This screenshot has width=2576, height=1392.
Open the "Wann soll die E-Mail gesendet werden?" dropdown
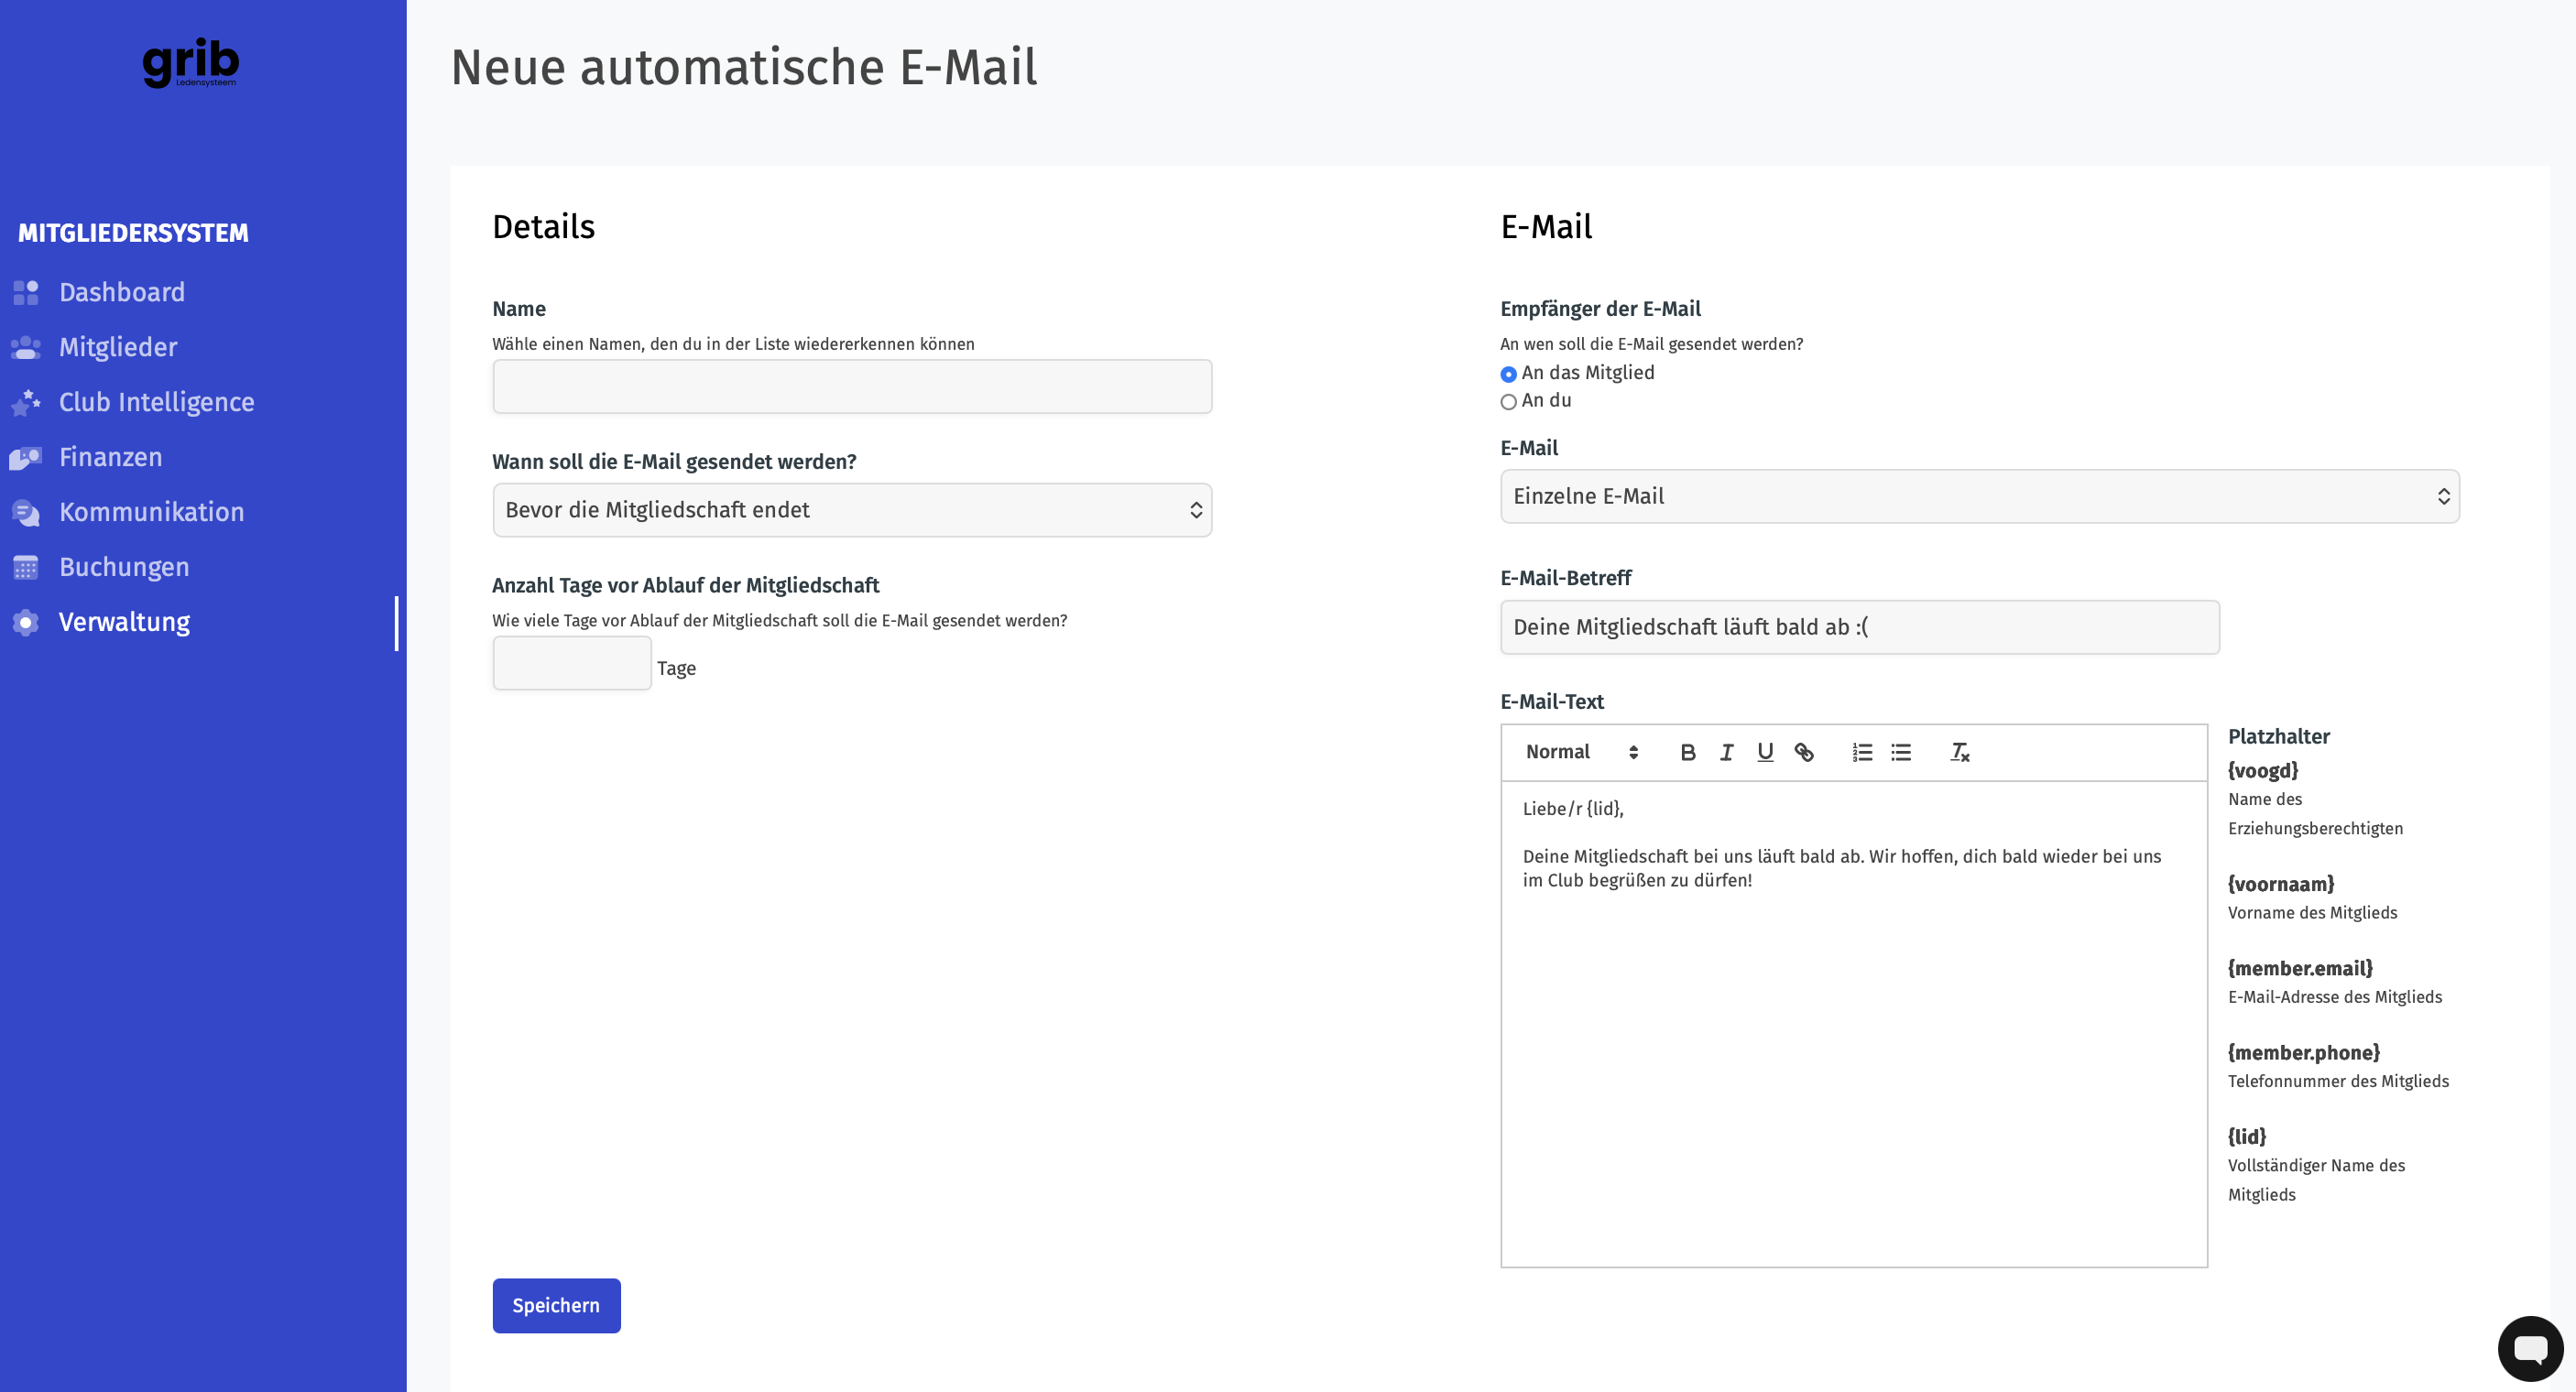(852, 510)
